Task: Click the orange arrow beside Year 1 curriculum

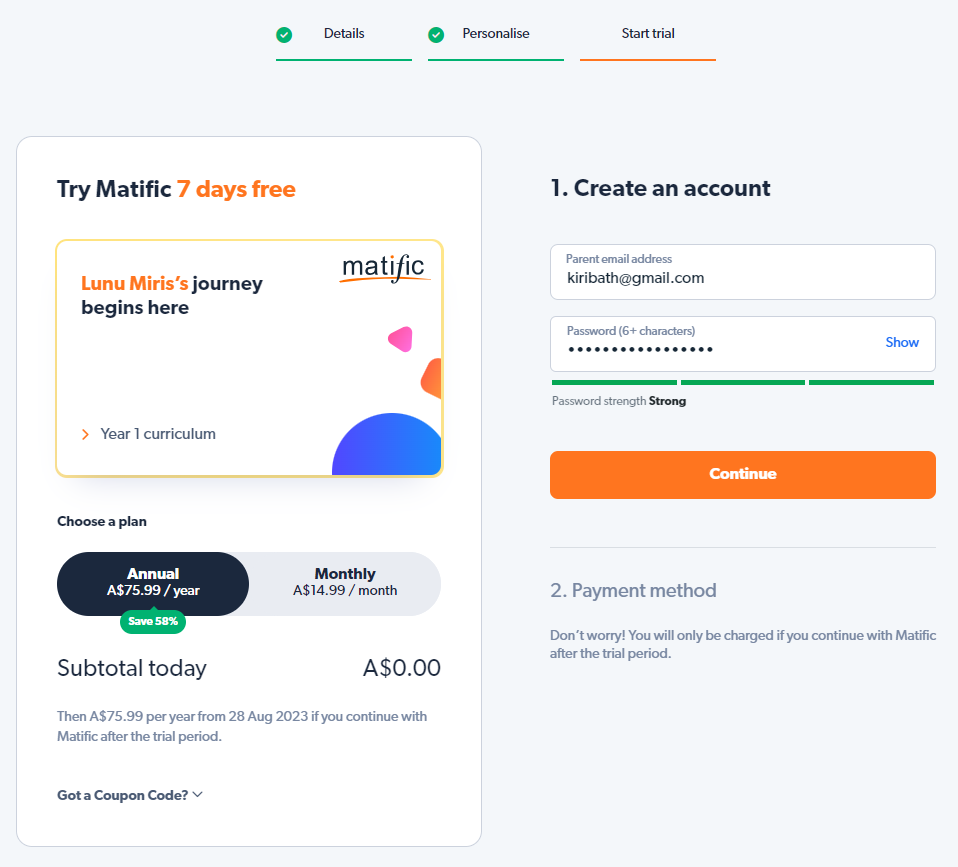Action: coord(86,434)
